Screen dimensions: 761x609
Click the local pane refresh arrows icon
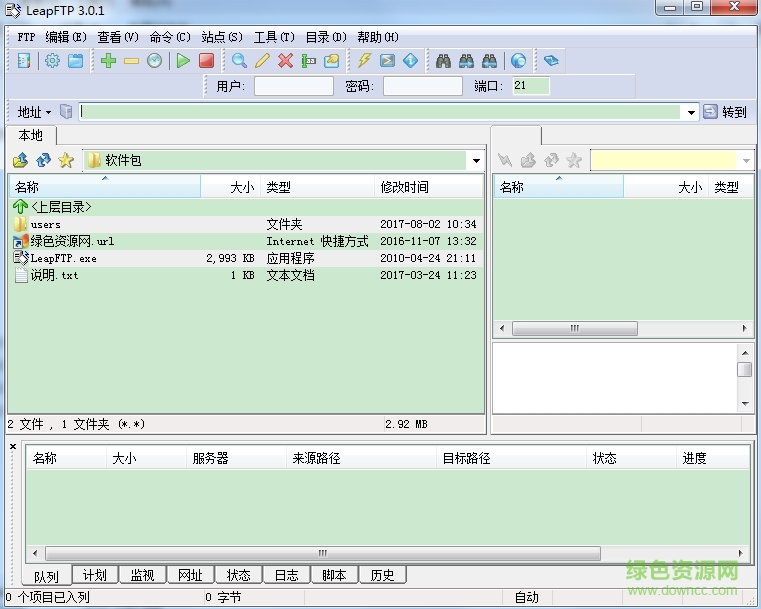[x=43, y=160]
